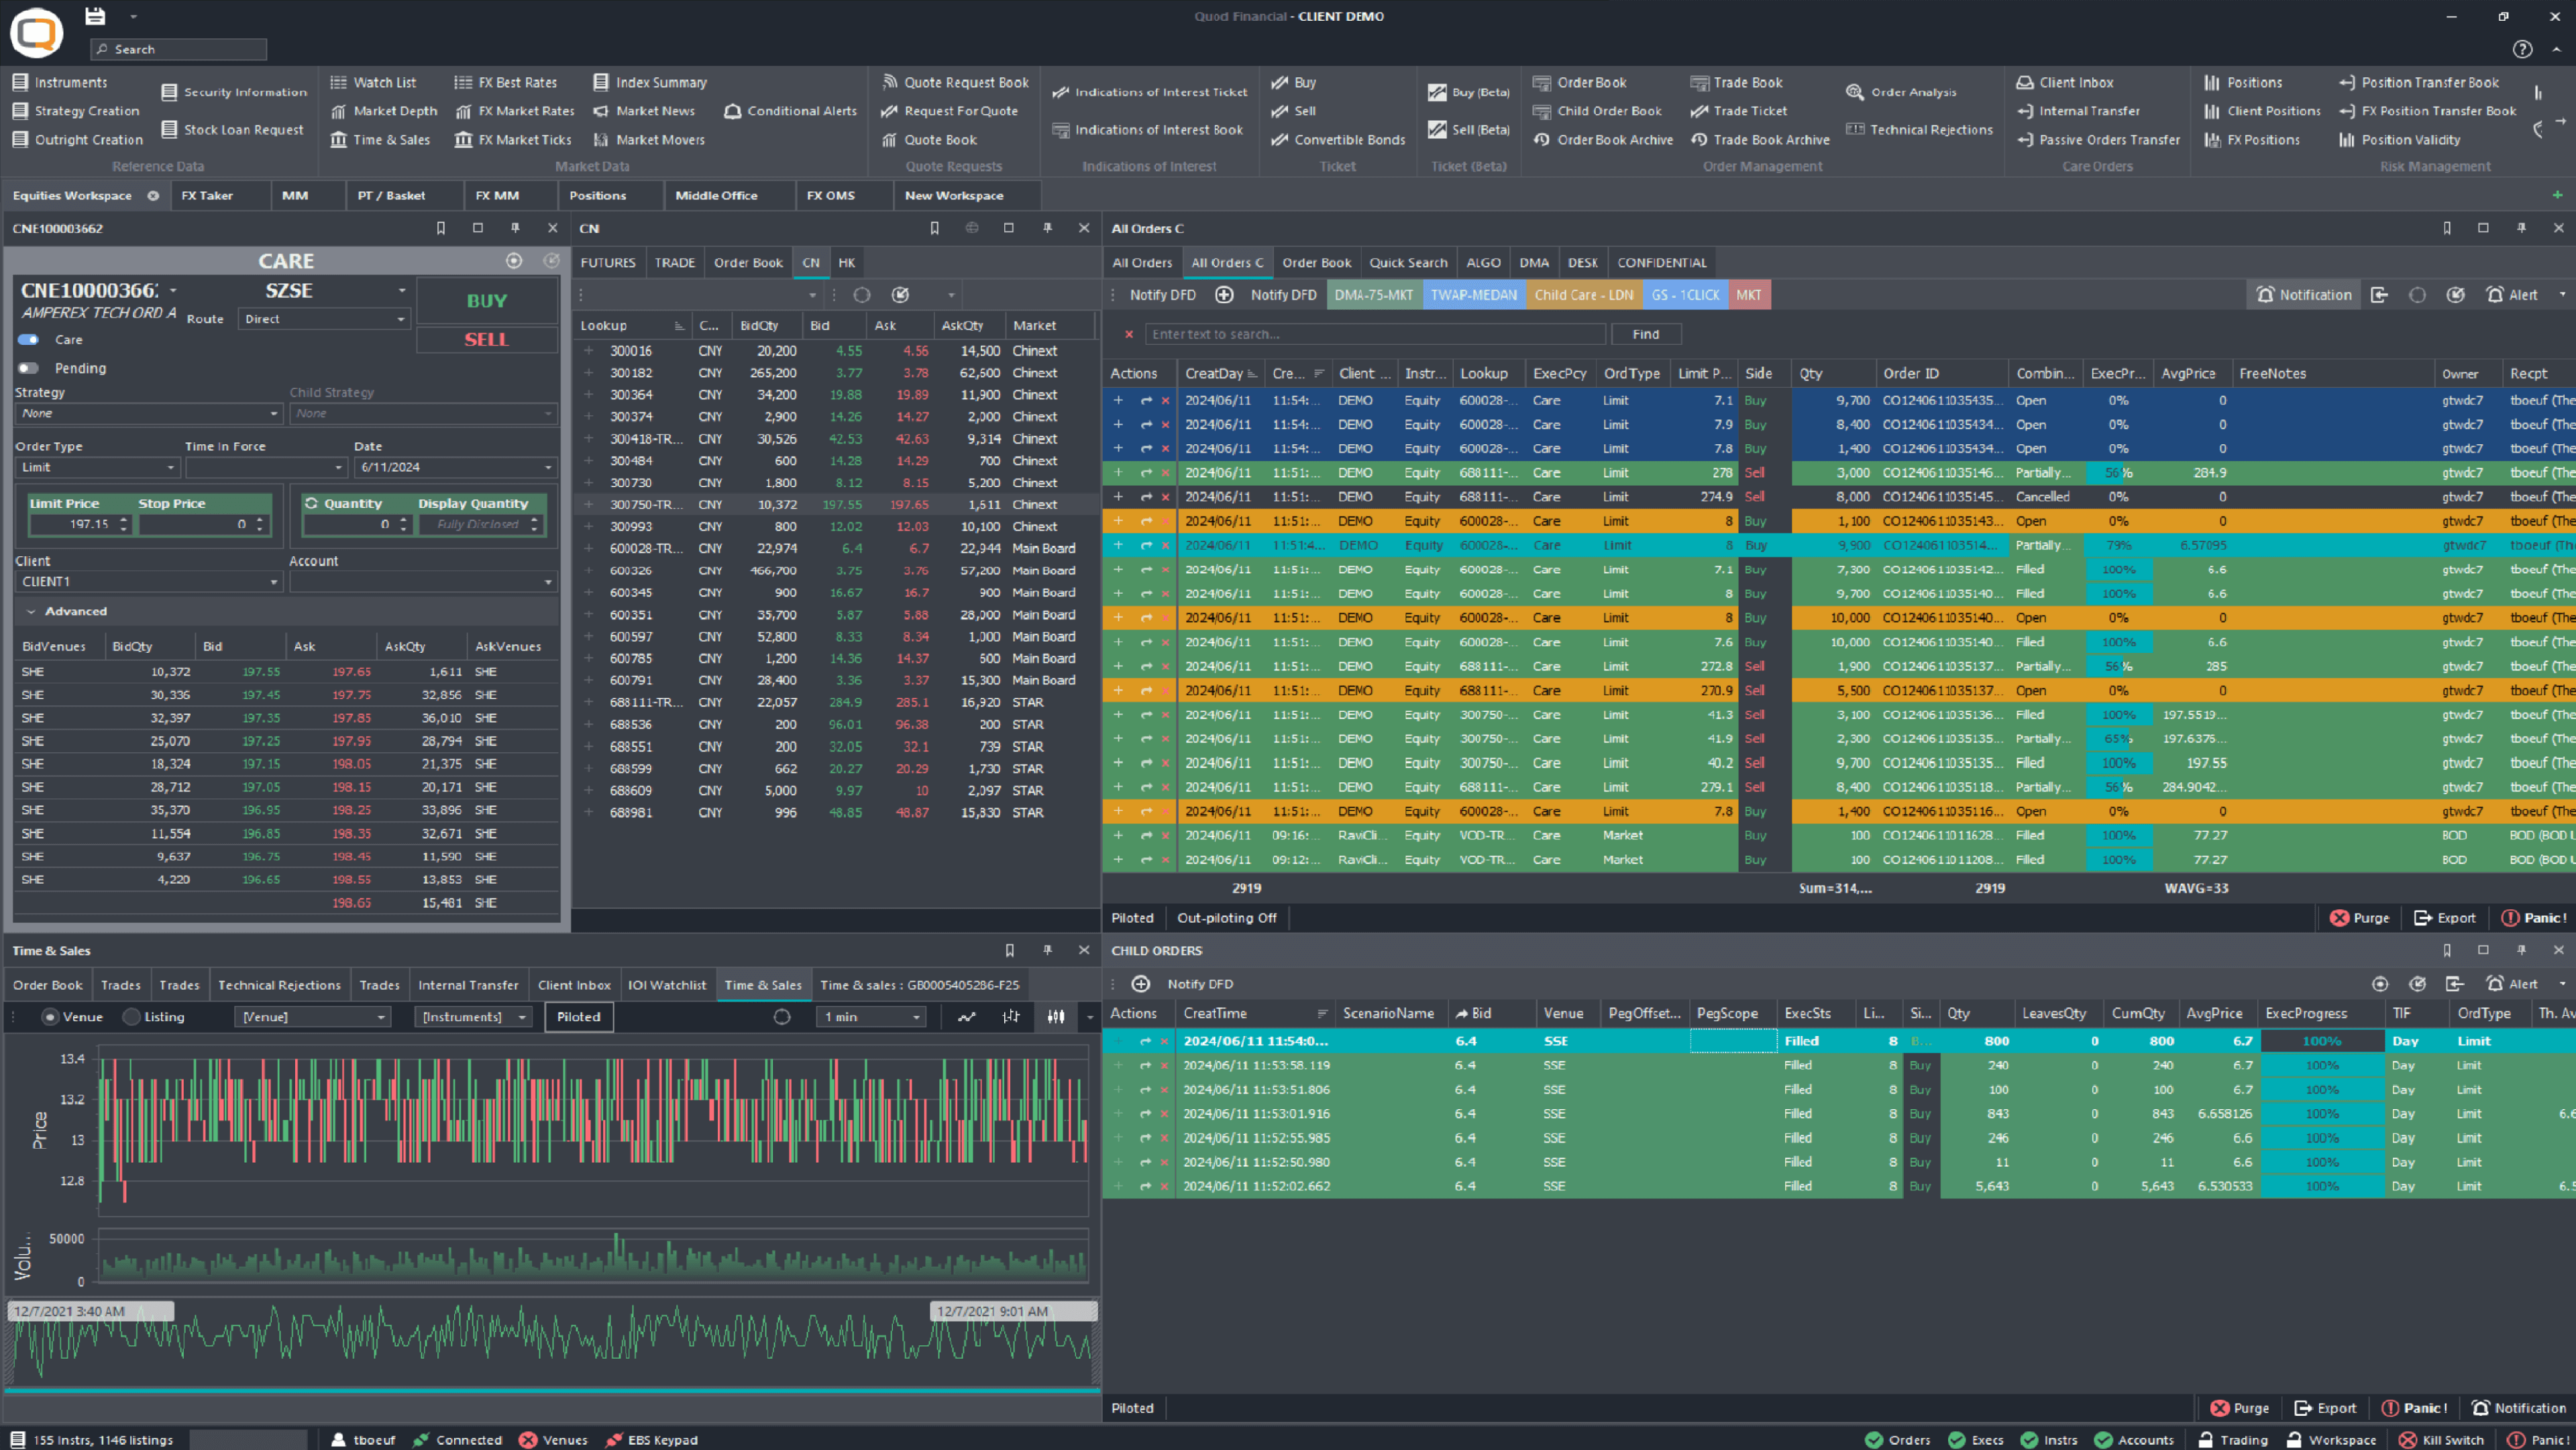Open the CONFIDENTIAL orders tab
2576x1450 pixels.
click(x=1661, y=263)
